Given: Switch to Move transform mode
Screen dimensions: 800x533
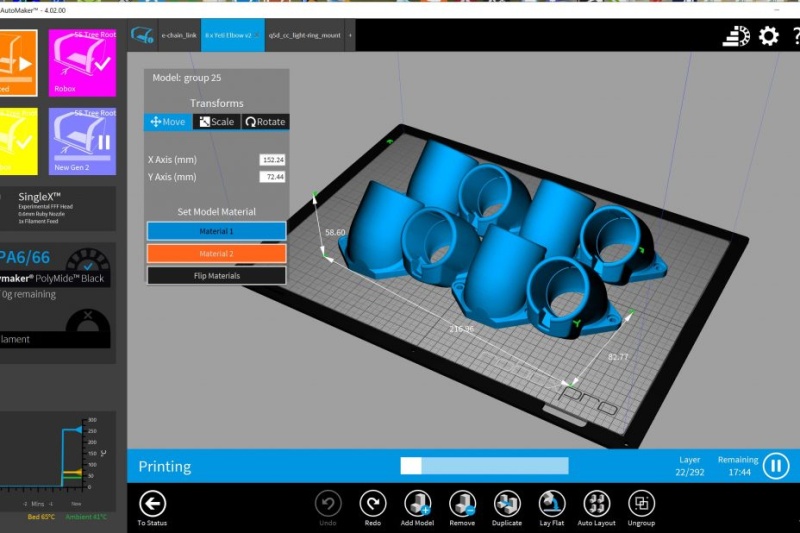Looking at the screenshot, I should coord(168,122).
